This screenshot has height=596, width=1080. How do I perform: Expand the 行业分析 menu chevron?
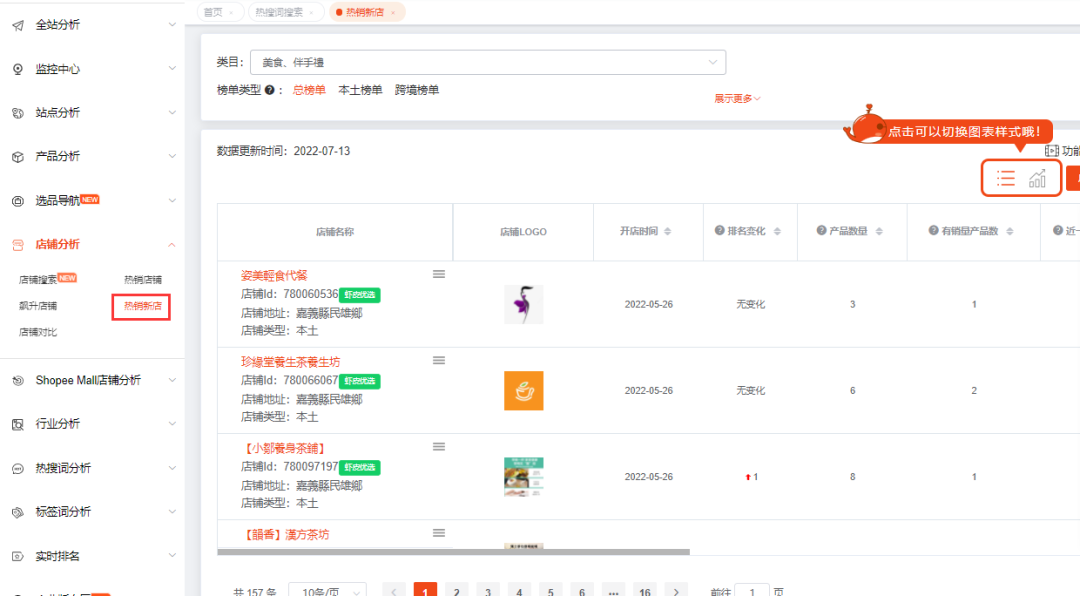[x=172, y=424]
